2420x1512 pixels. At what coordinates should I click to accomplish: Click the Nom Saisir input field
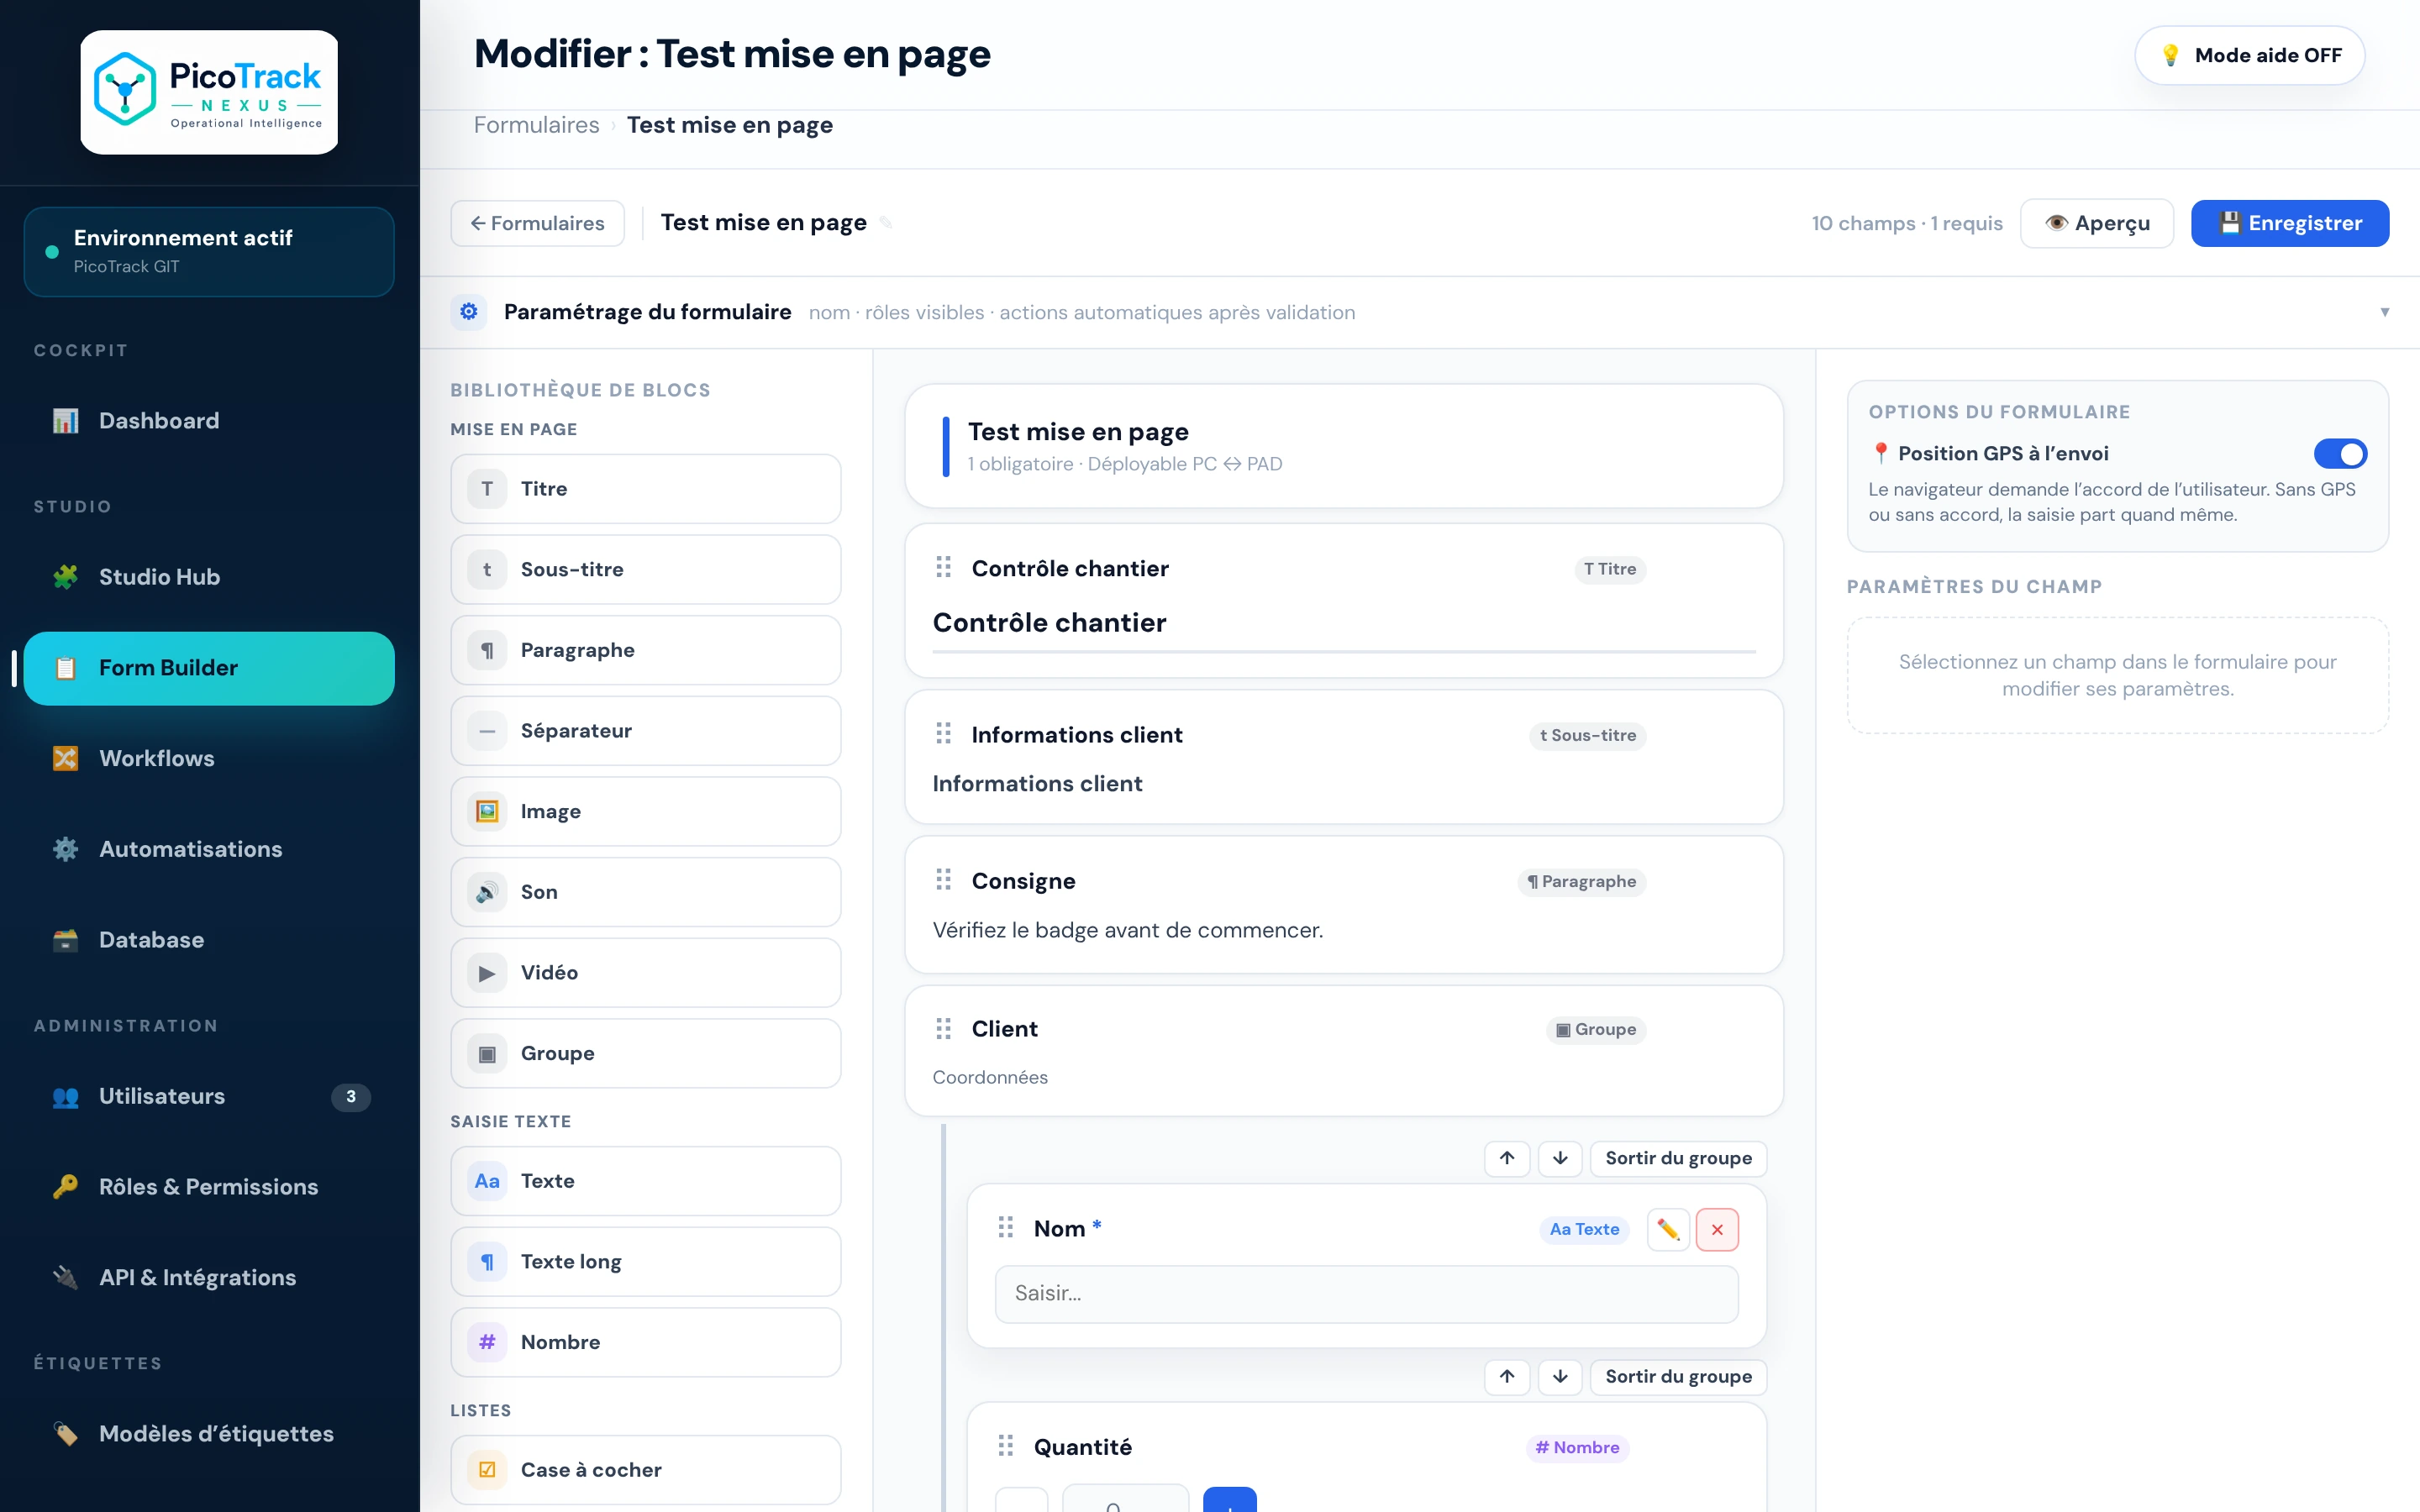click(1366, 1294)
